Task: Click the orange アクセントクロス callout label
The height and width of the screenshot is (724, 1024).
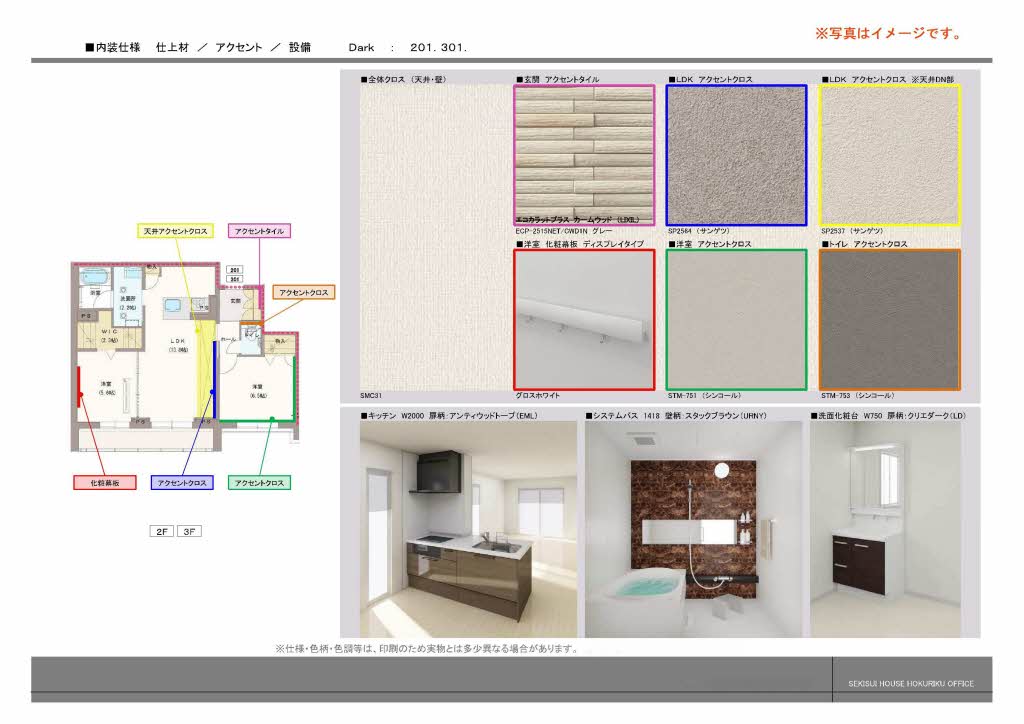Action: tap(304, 293)
